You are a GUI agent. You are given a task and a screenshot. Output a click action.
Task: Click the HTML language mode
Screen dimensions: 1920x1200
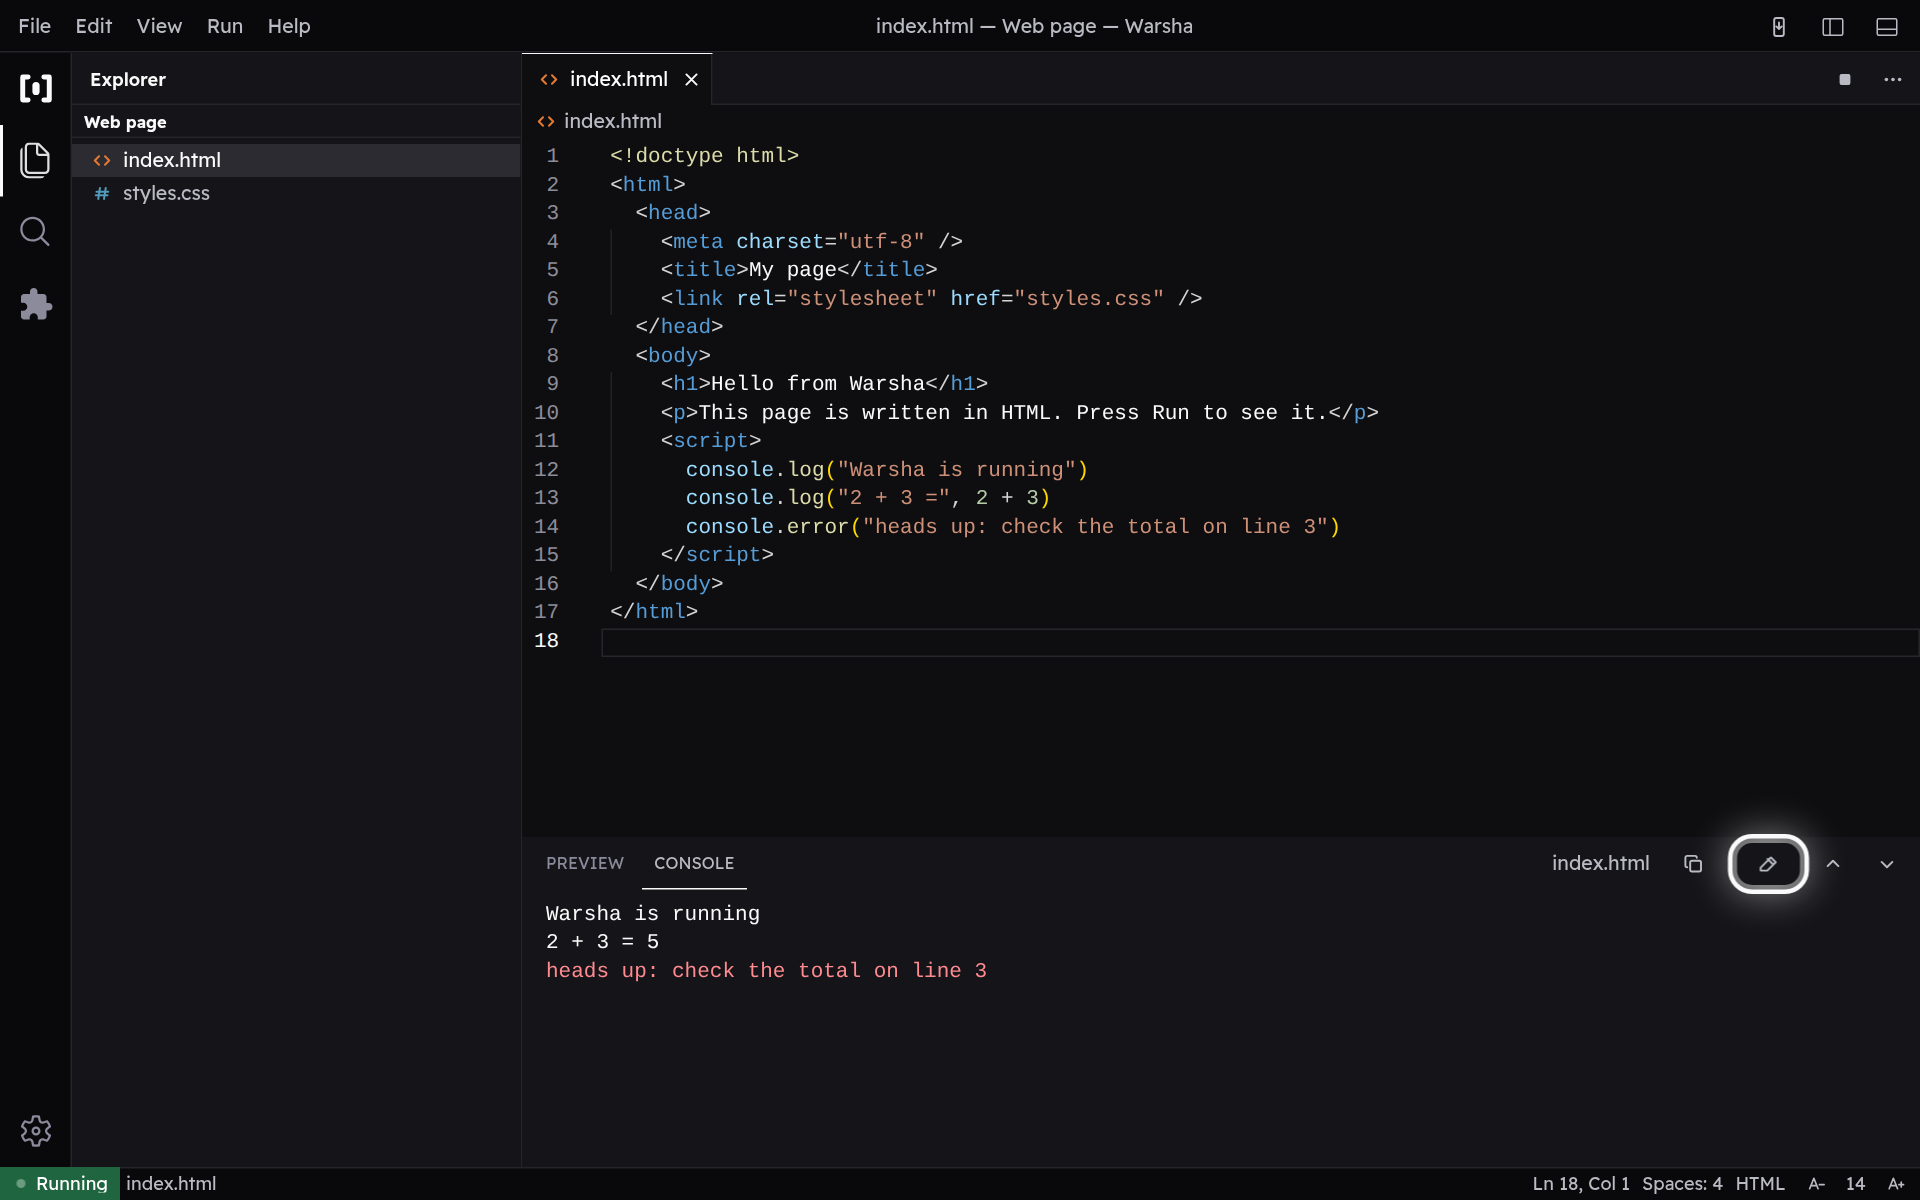point(1760,1184)
